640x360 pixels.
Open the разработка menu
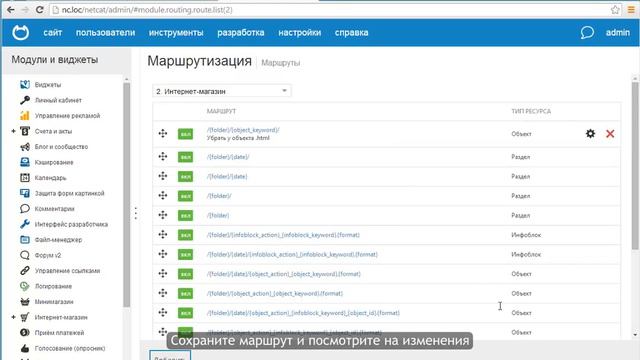point(240,32)
